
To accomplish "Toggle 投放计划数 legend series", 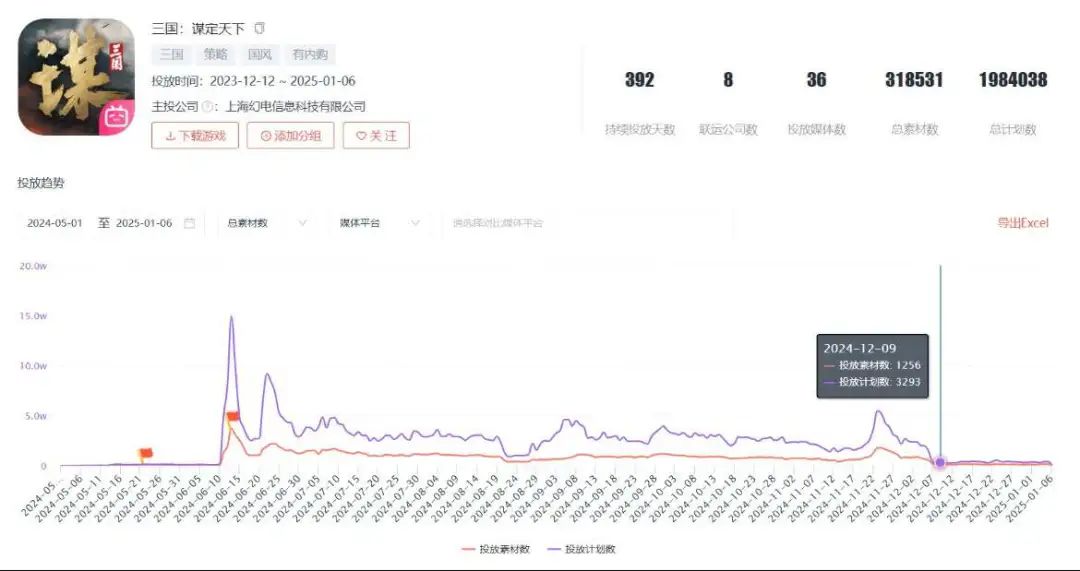I will click(x=581, y=549).
